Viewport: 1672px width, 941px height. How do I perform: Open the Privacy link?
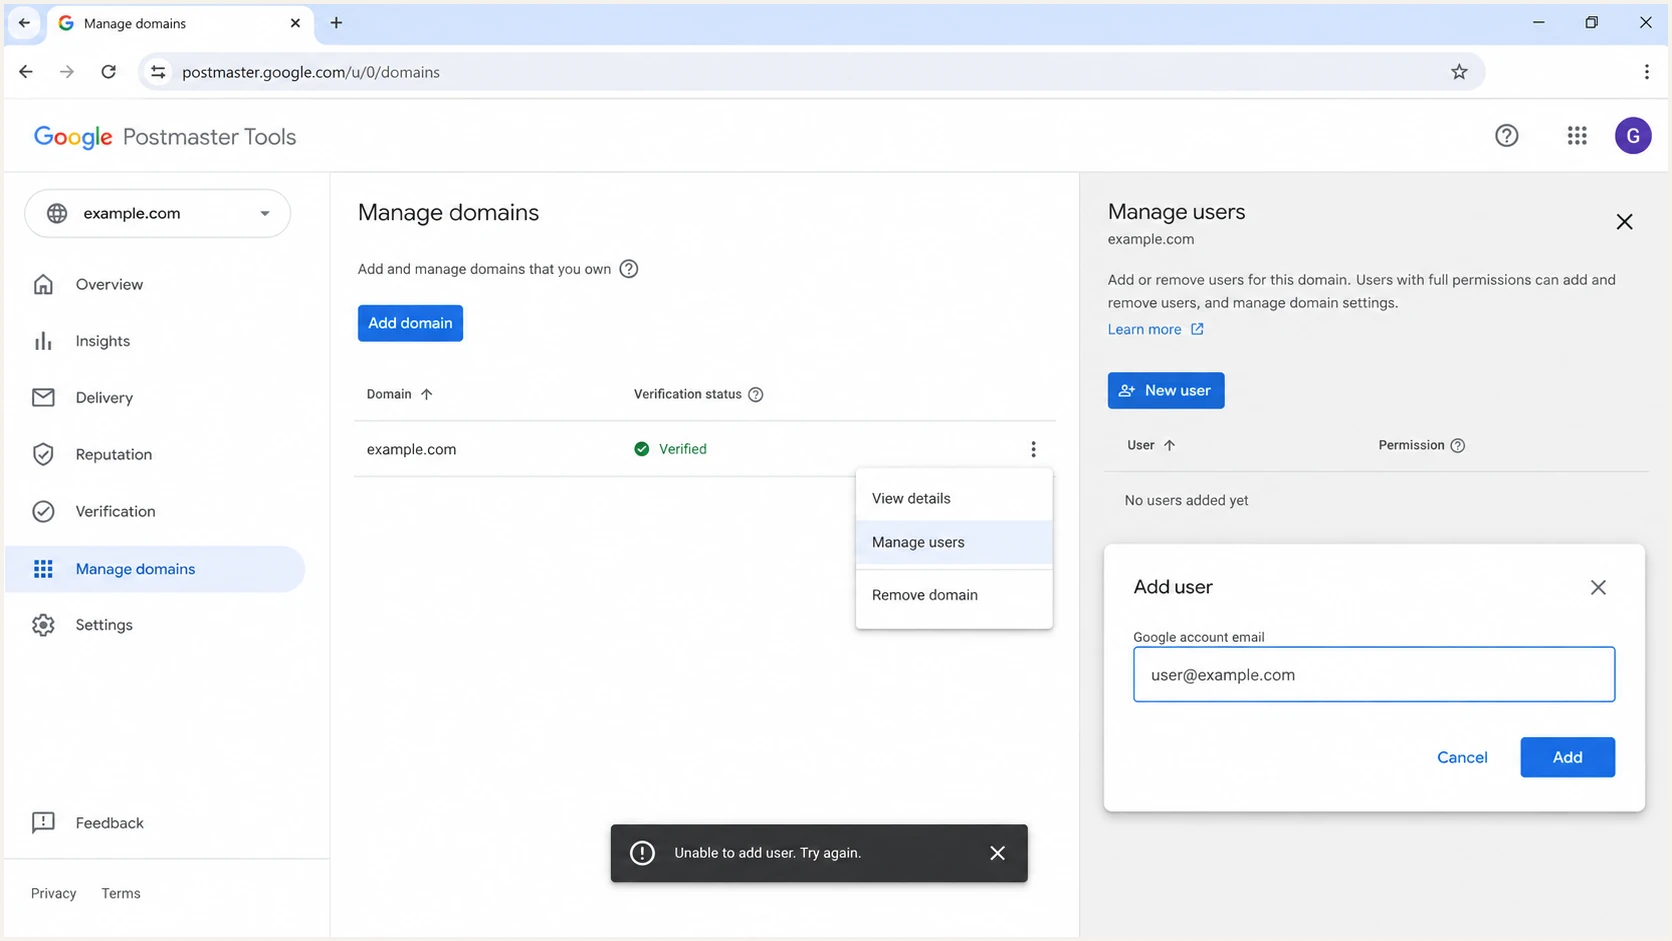tap(53, 894)
